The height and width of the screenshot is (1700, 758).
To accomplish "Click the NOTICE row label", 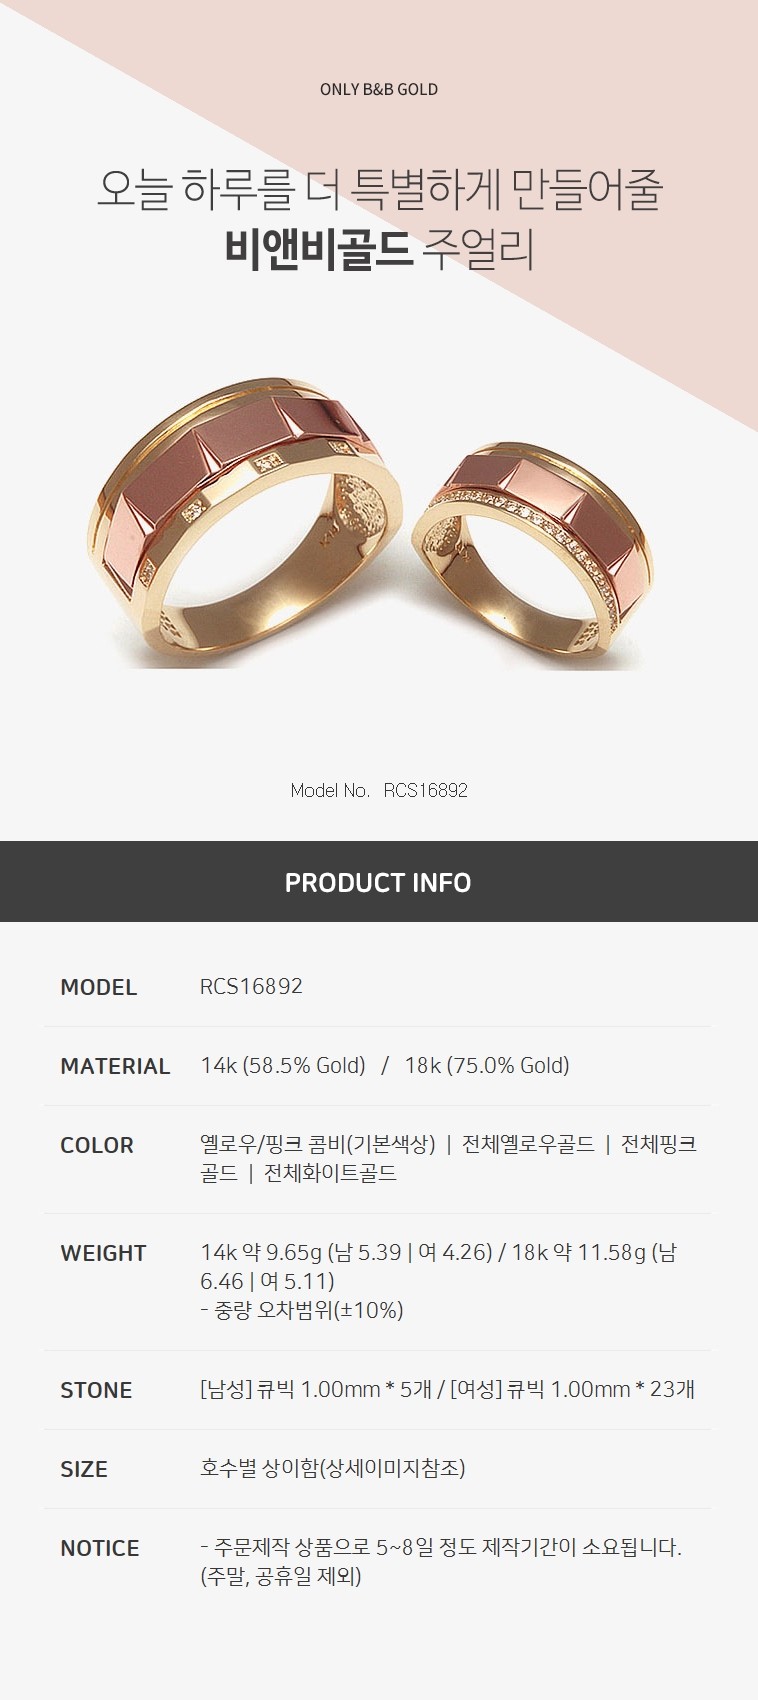I will pyautogui.click(x=100, y=1548).
